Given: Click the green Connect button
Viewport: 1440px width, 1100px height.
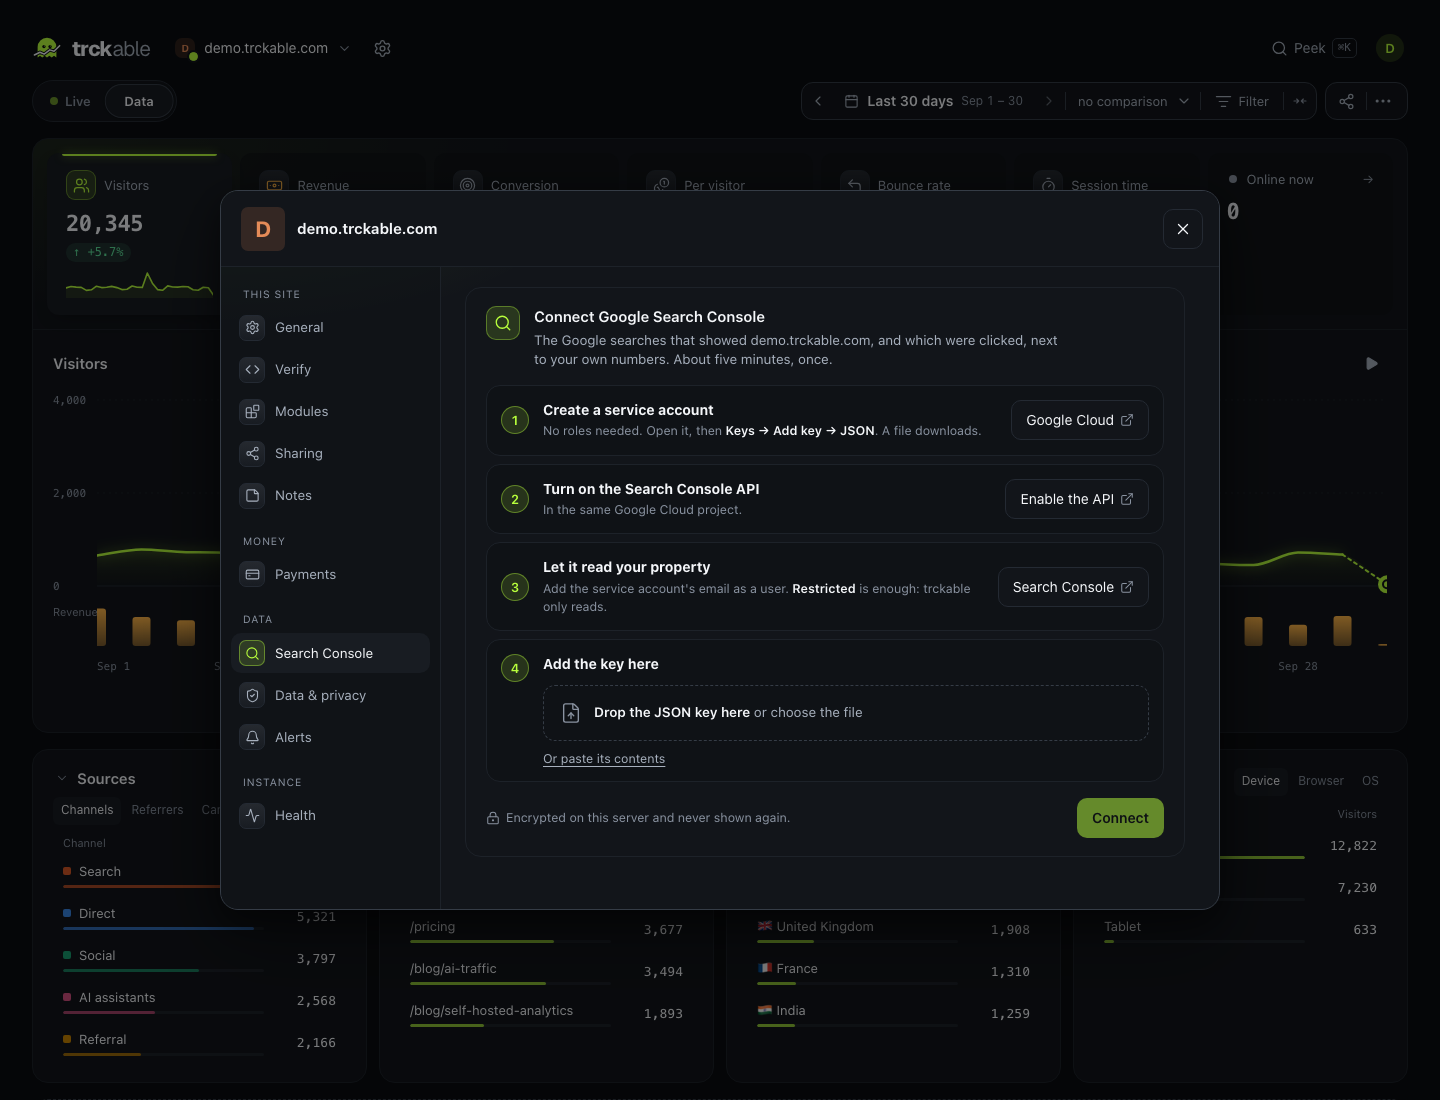Looking at the screenshot, I should pyautogui.click(x=1120, y=818).
